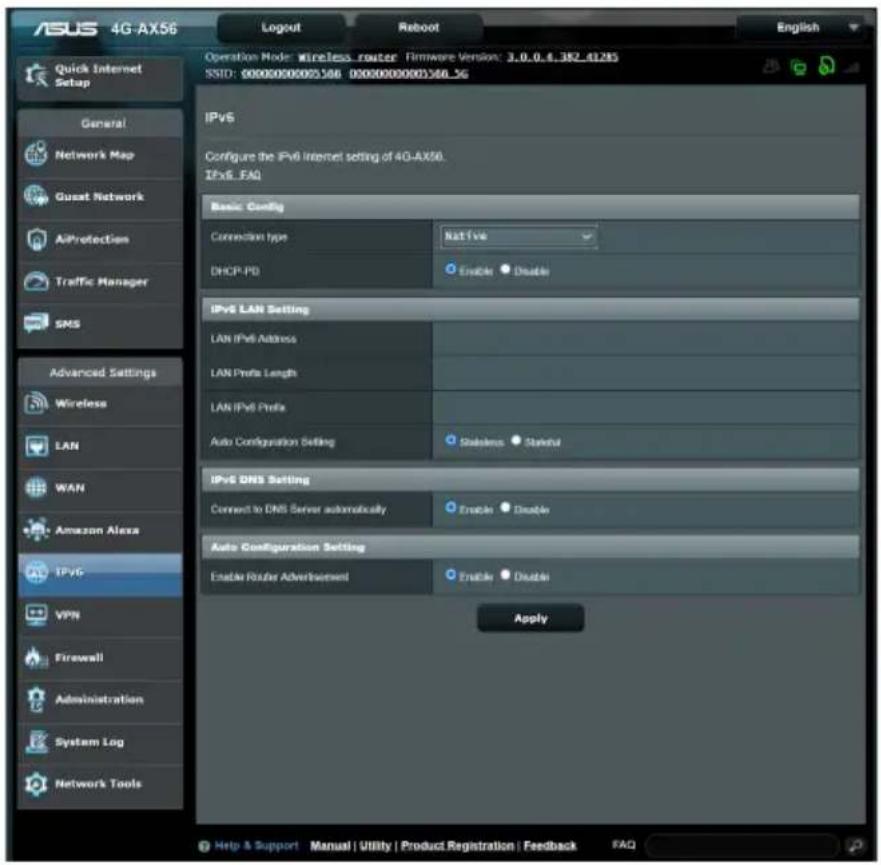Open the Product Registration footer link

click(x=457, y=845)
